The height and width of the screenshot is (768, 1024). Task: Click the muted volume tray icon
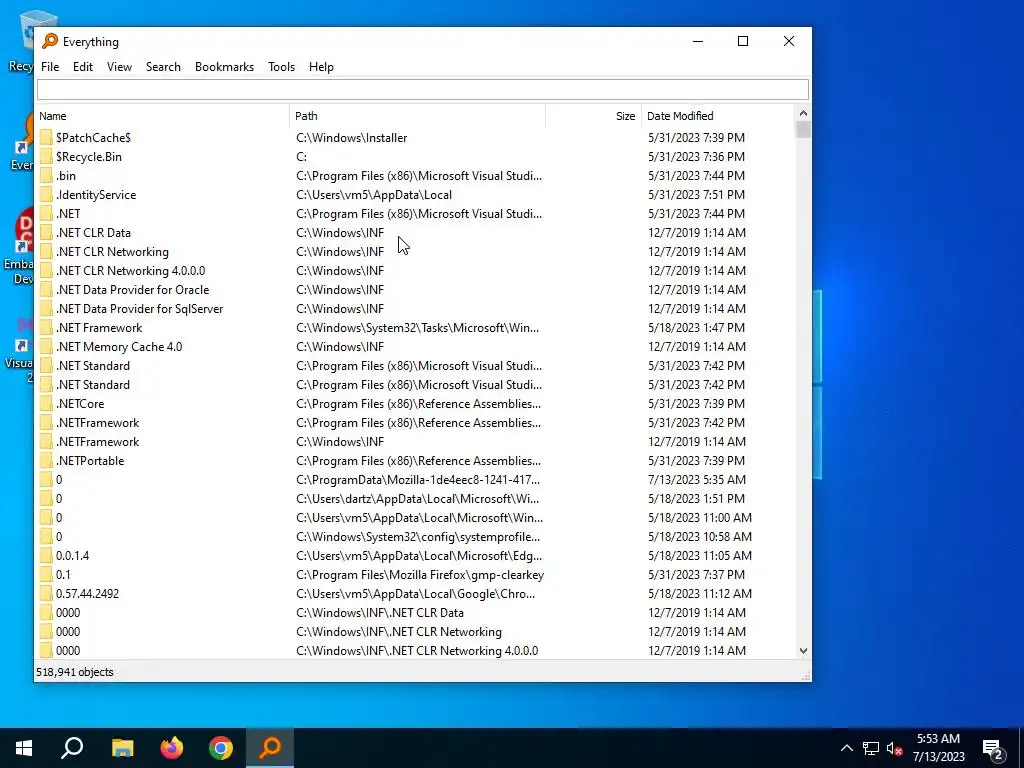(x=895, y=748)
